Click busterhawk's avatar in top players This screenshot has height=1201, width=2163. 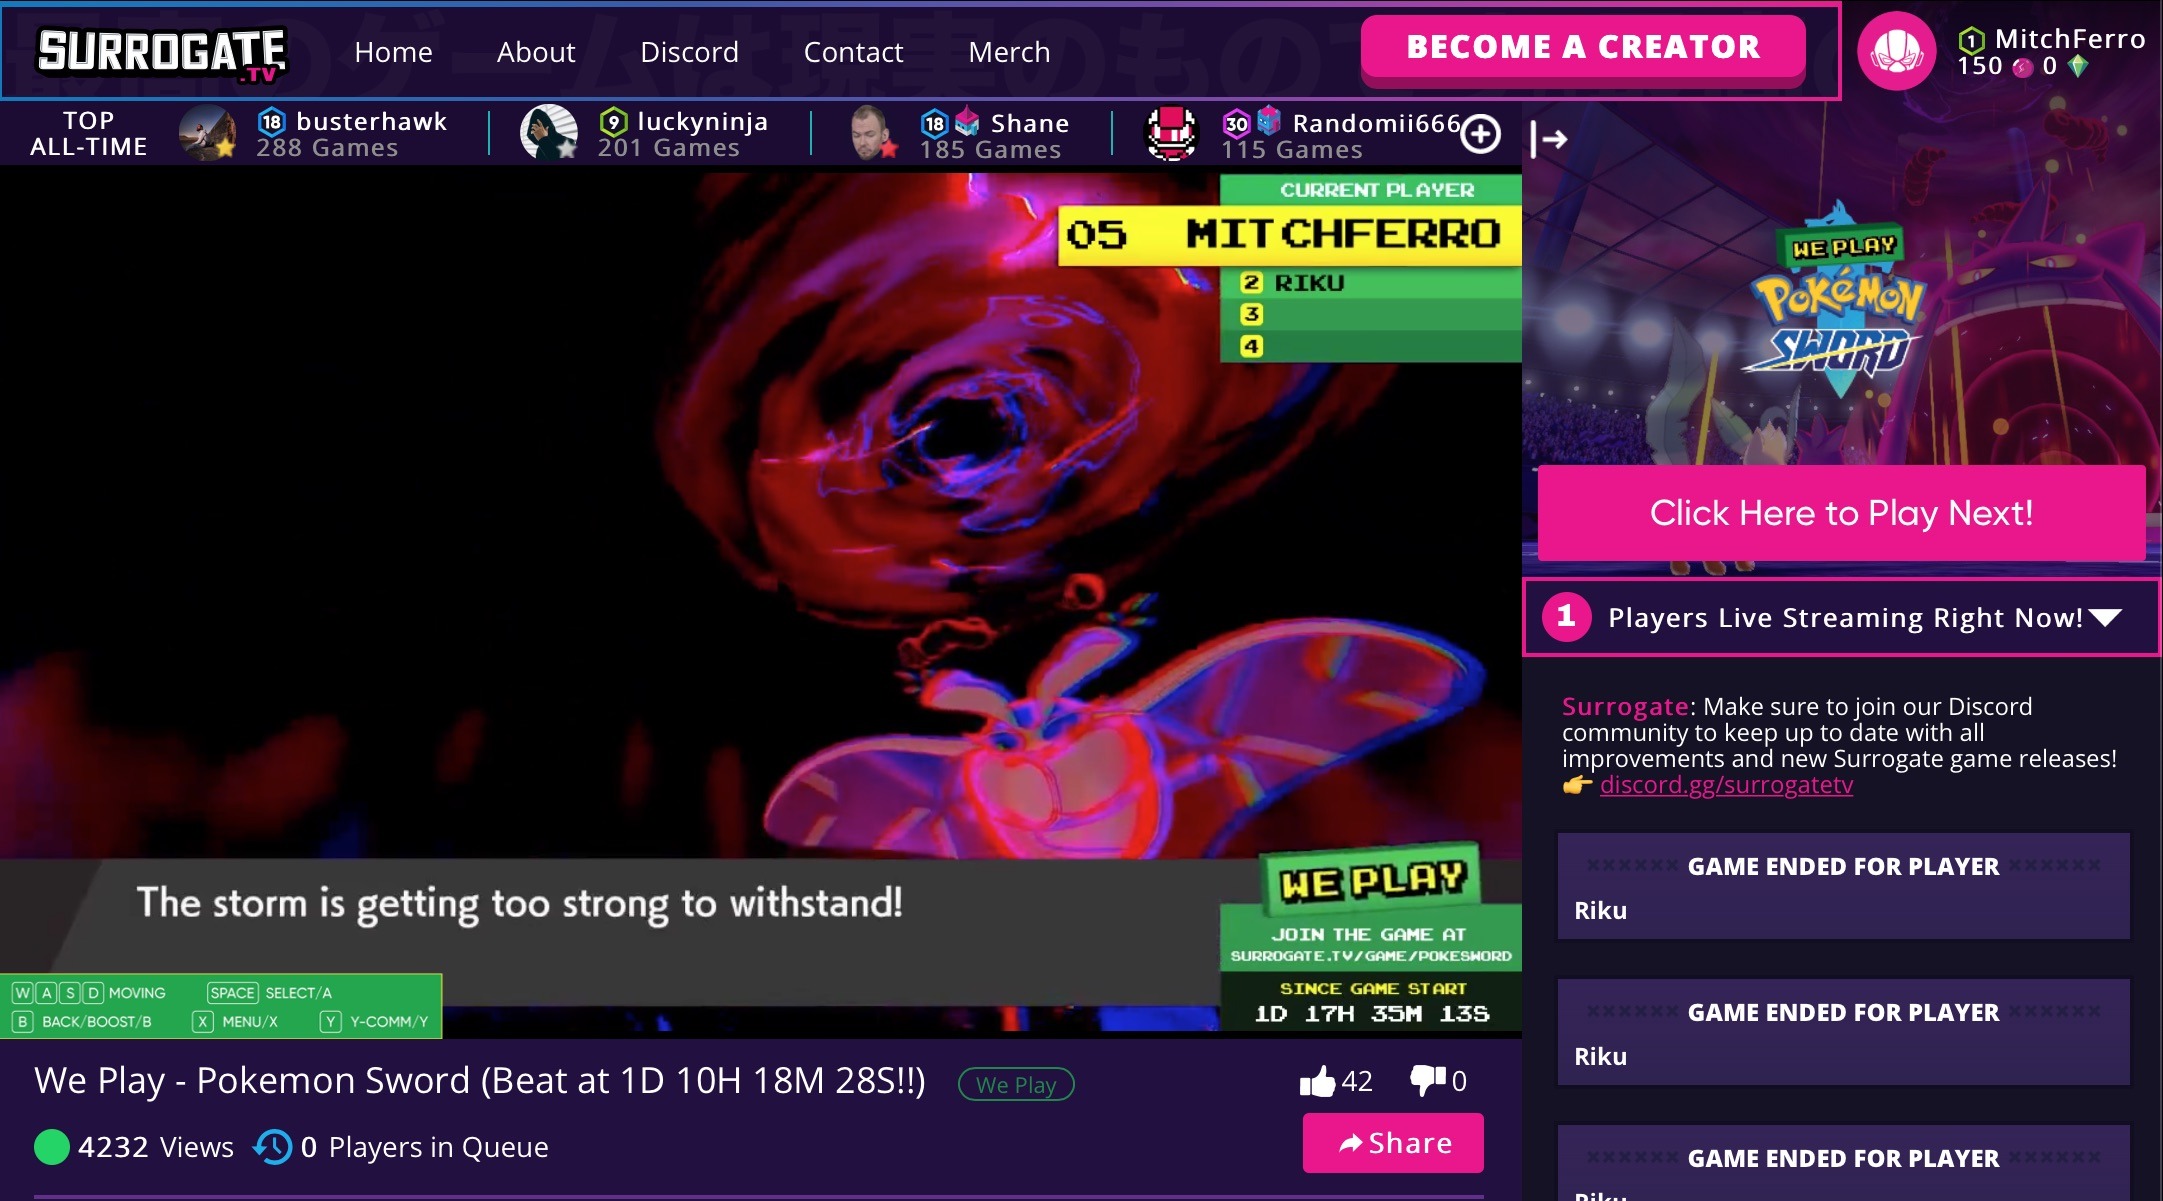tap(207, 133)
